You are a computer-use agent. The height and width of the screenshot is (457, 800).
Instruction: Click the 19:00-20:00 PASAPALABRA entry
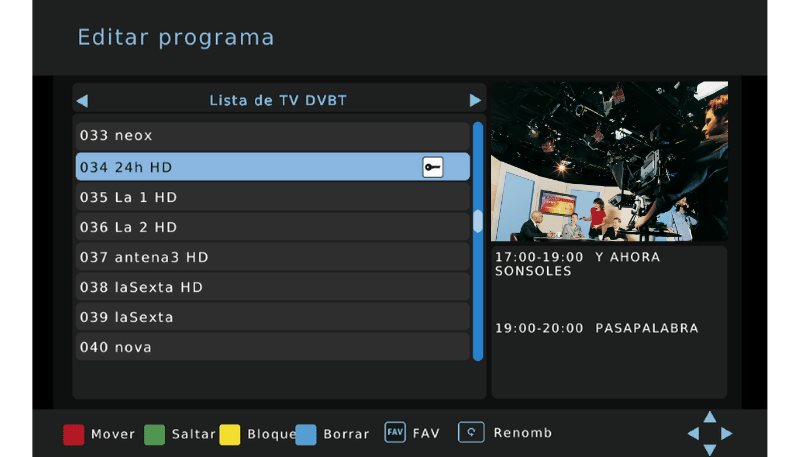[x=596, y=328]
